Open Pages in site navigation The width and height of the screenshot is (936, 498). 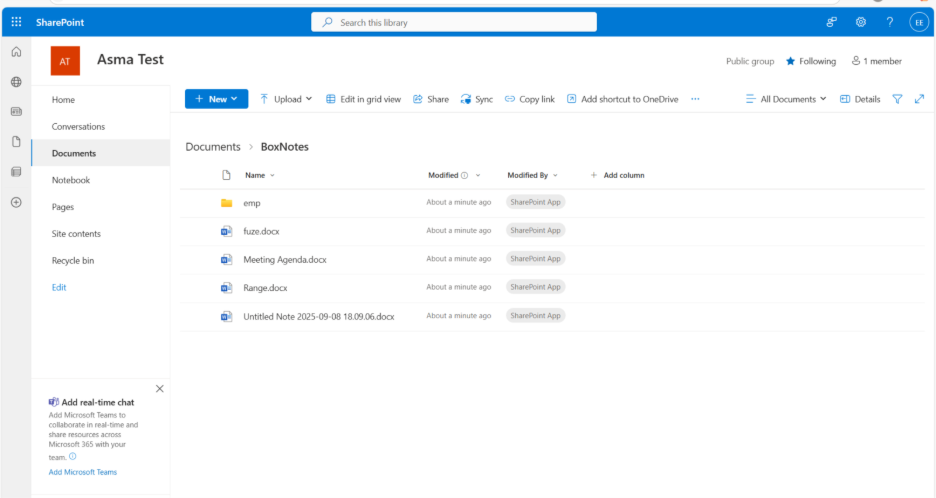pyautogui.click(x=63, y=207)
